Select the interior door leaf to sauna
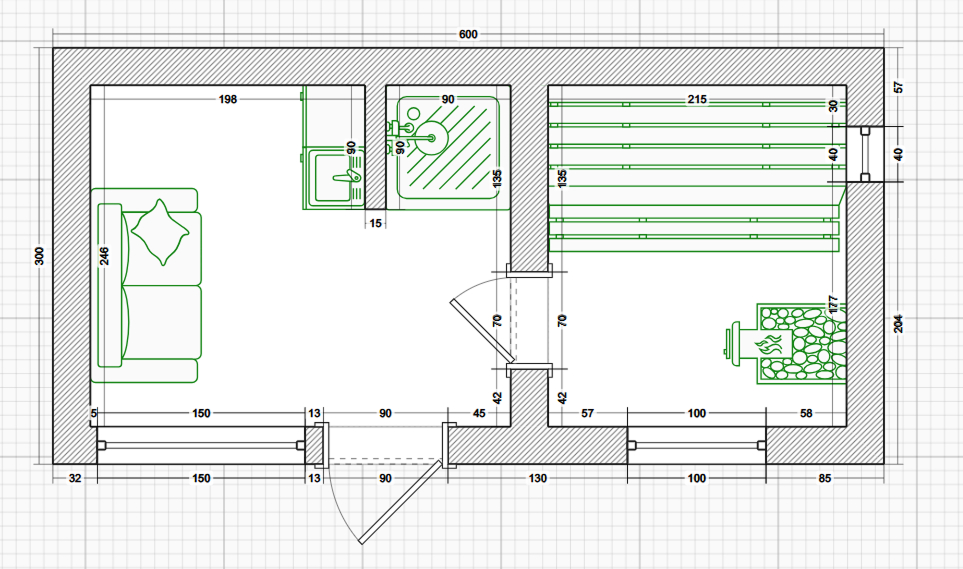The width and height of the screenshot is (963, 569). click(x=482, y=331)
